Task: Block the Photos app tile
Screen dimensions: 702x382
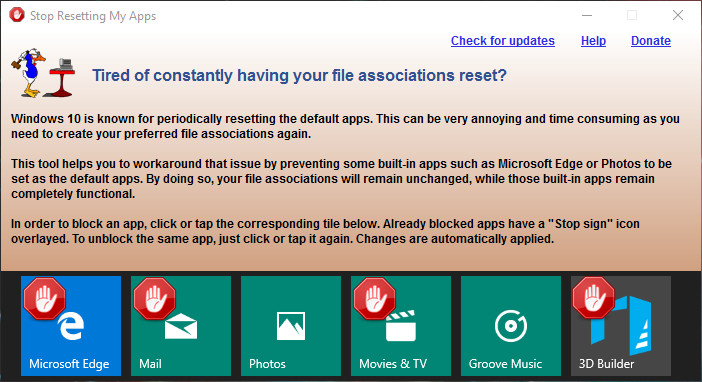Action: pos(291,326)
